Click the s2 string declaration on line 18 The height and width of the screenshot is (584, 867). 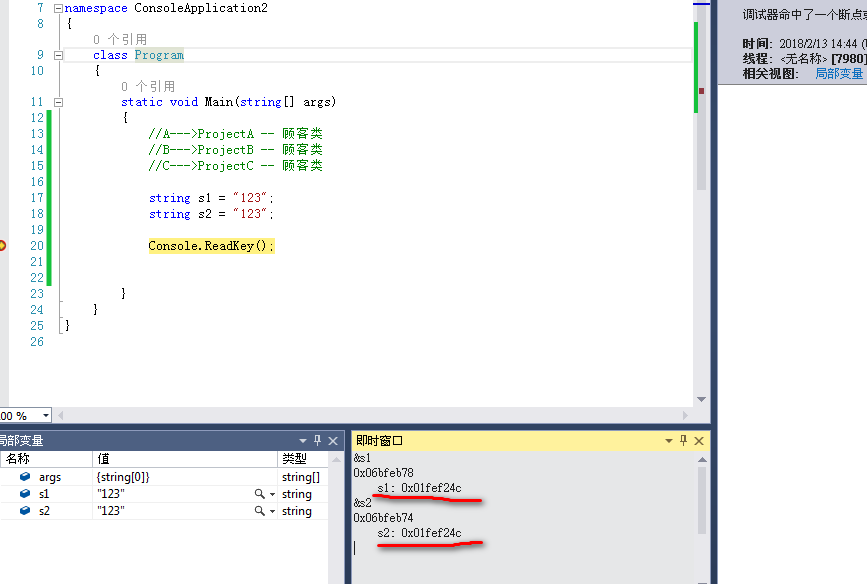211,214
